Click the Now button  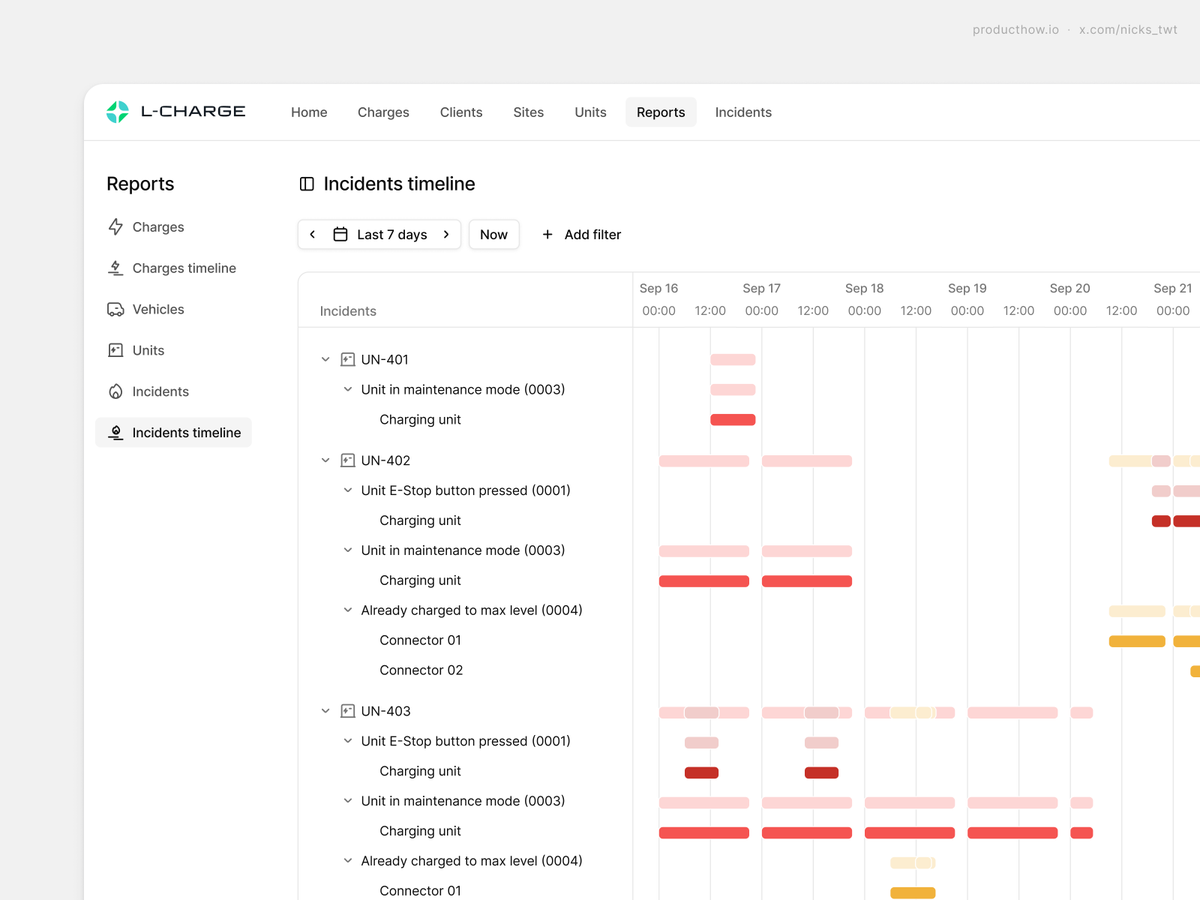pos(494,234)
